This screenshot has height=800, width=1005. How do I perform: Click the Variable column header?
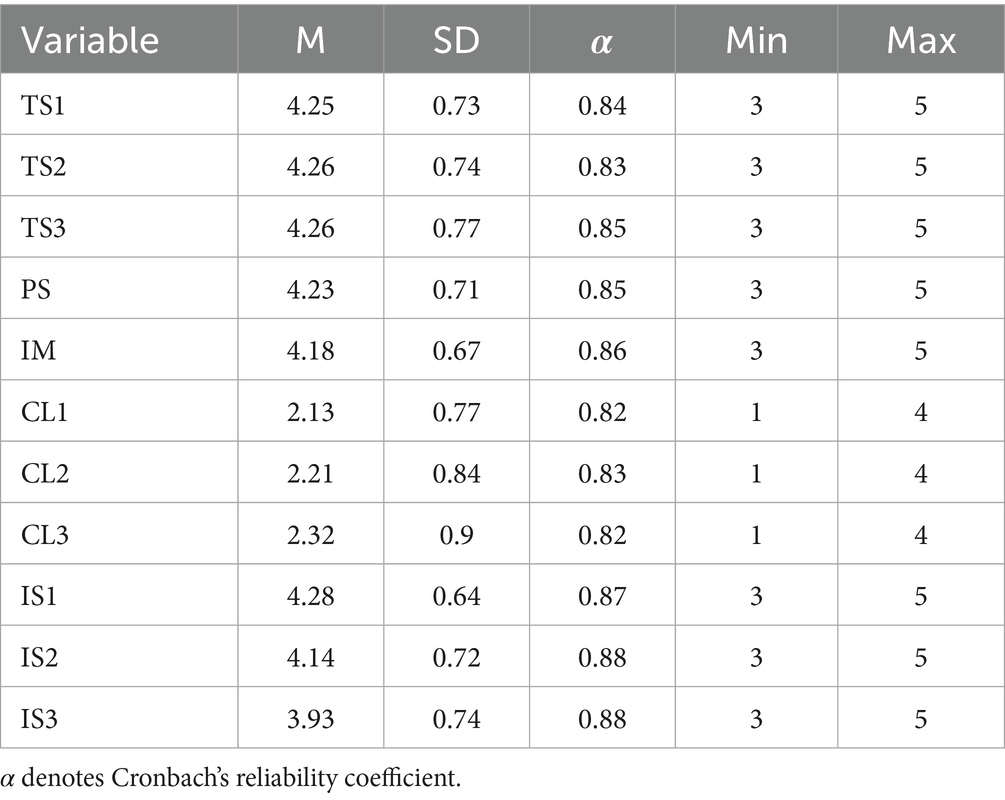[x=90, y=40]
